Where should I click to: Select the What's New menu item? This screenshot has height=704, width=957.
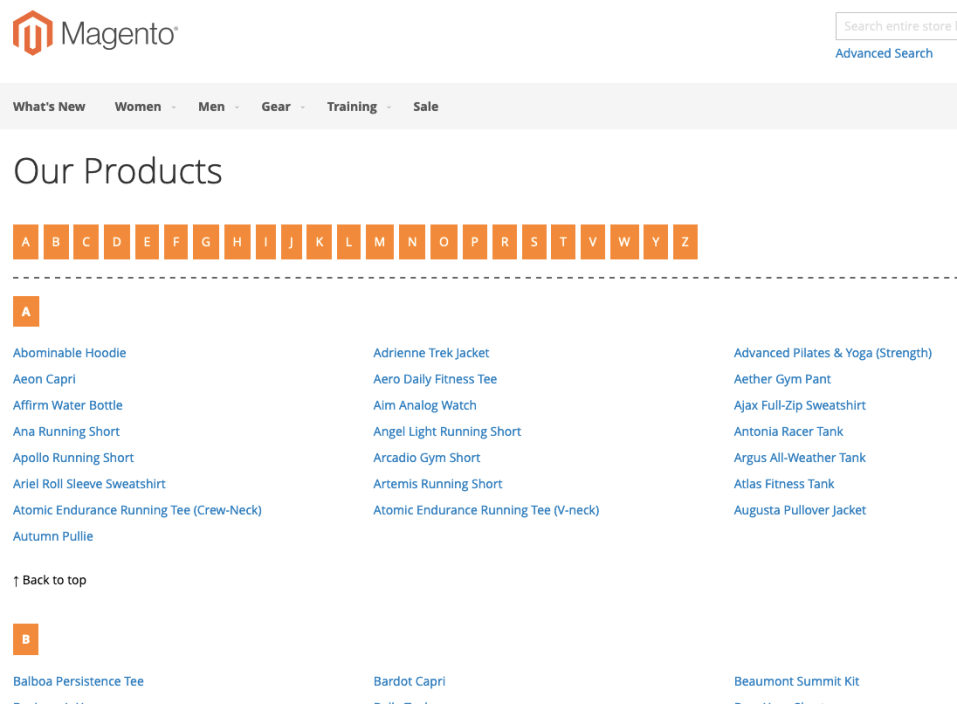(x=49, y=106)
